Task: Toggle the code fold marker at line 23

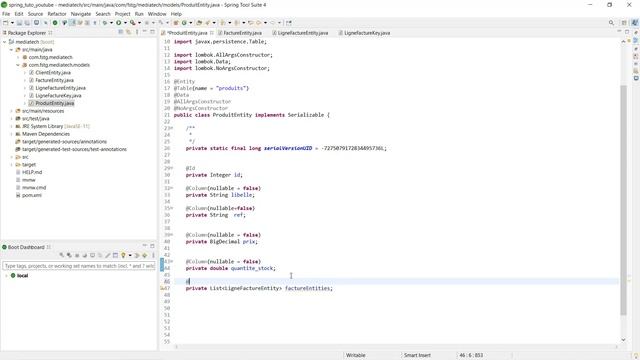Action: (x=172, y=128)
